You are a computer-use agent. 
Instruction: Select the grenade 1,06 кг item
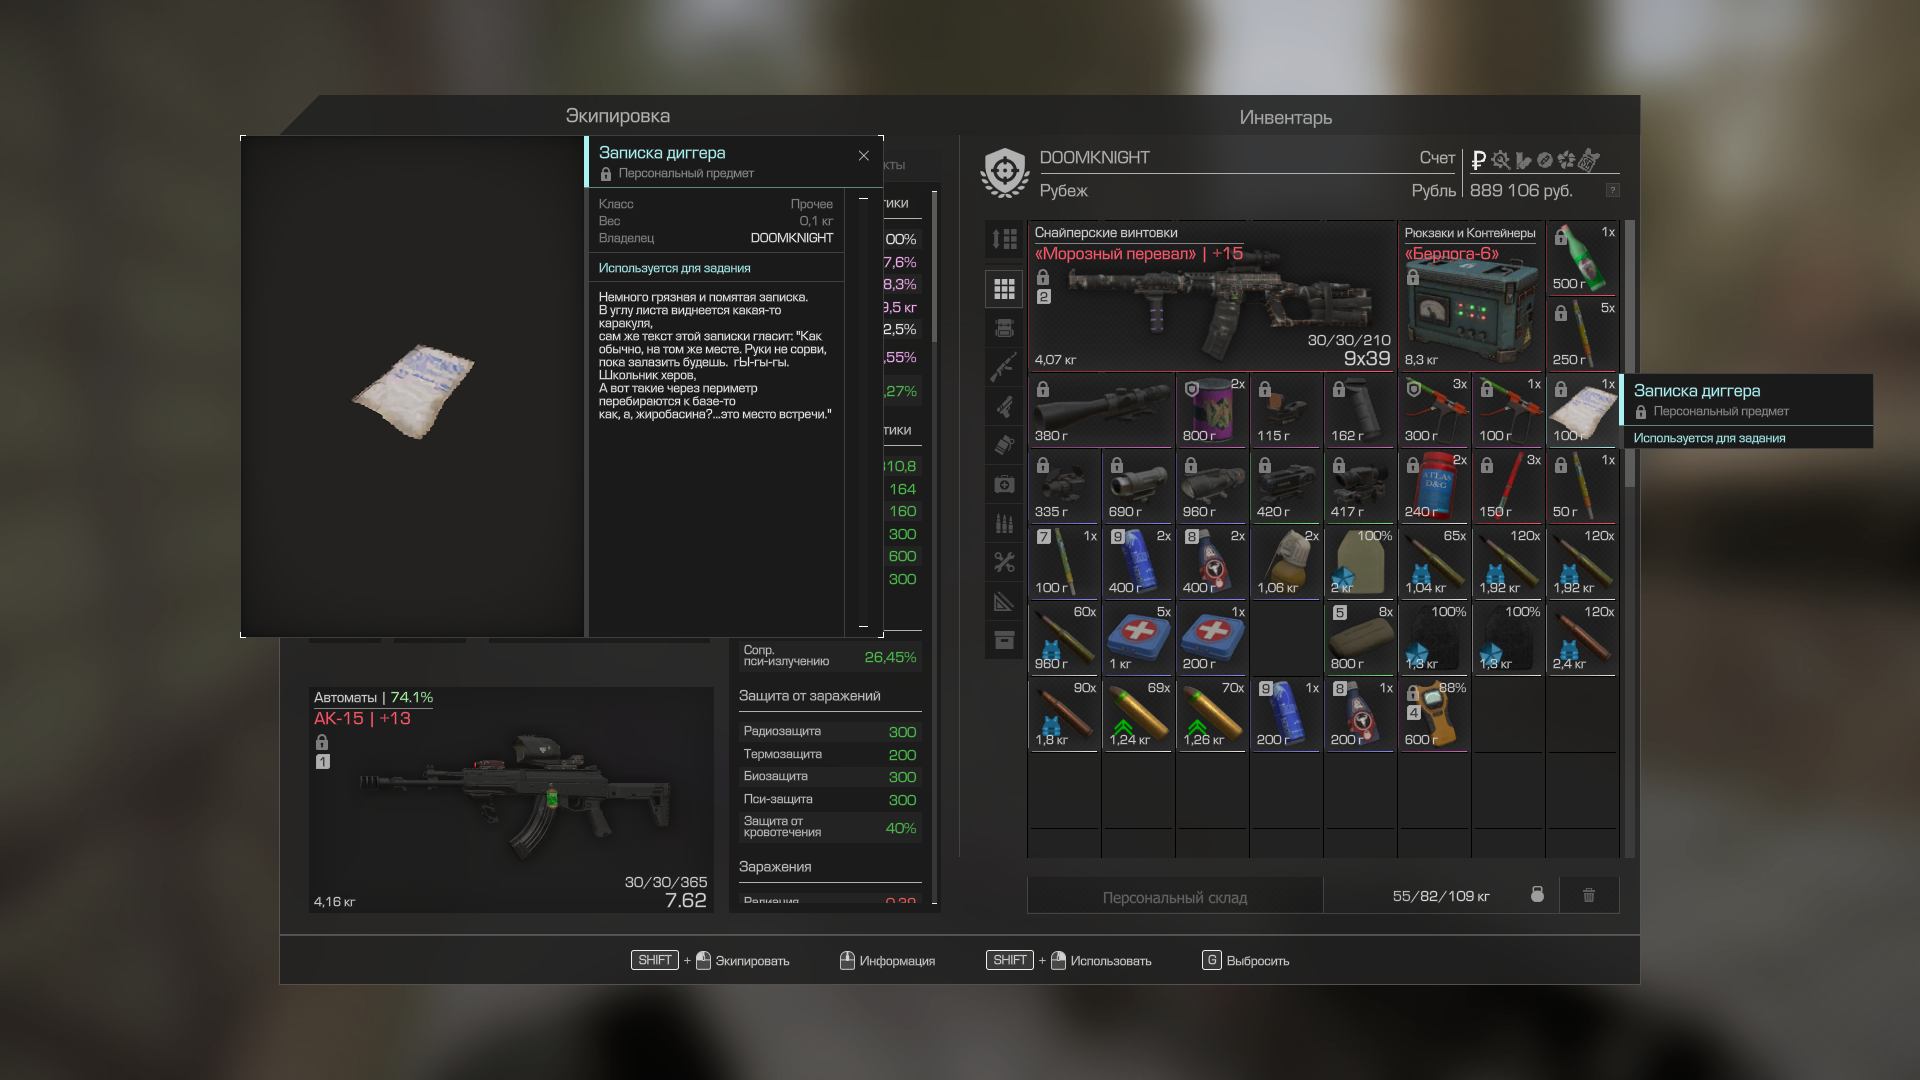pos(1286,562)
